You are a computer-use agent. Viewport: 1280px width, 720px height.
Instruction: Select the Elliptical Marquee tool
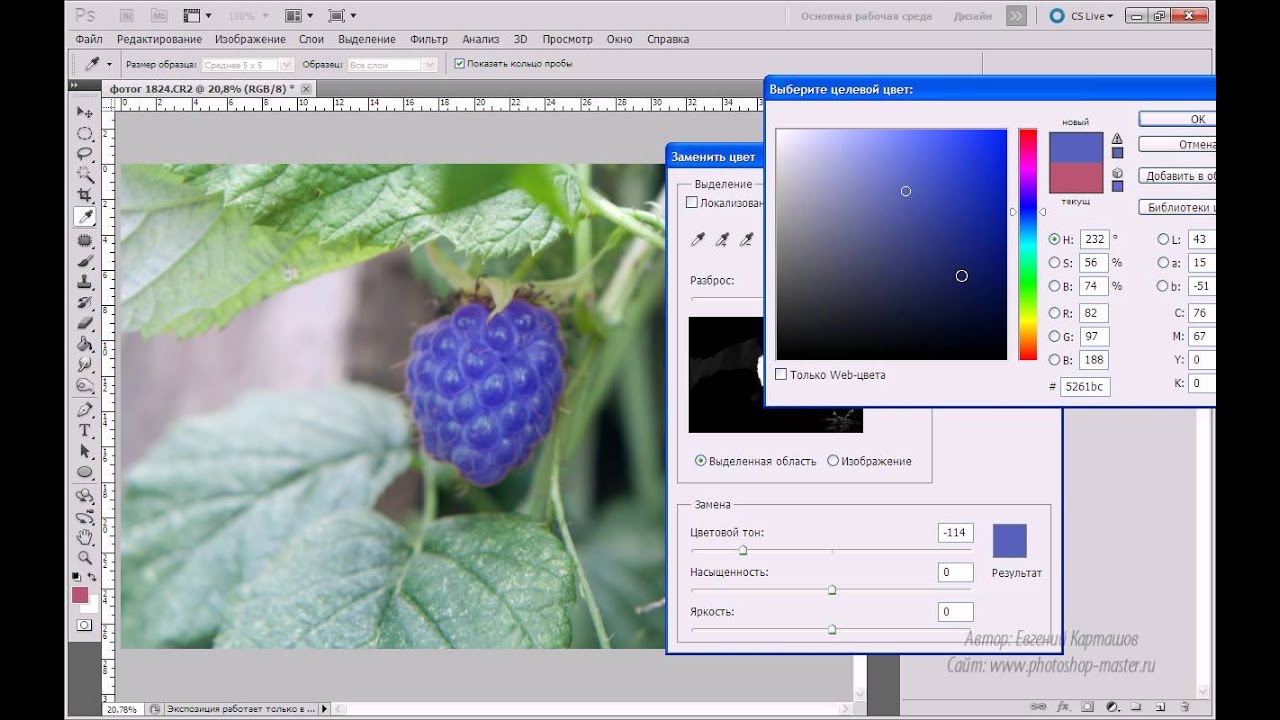click(x=85, y=134)
